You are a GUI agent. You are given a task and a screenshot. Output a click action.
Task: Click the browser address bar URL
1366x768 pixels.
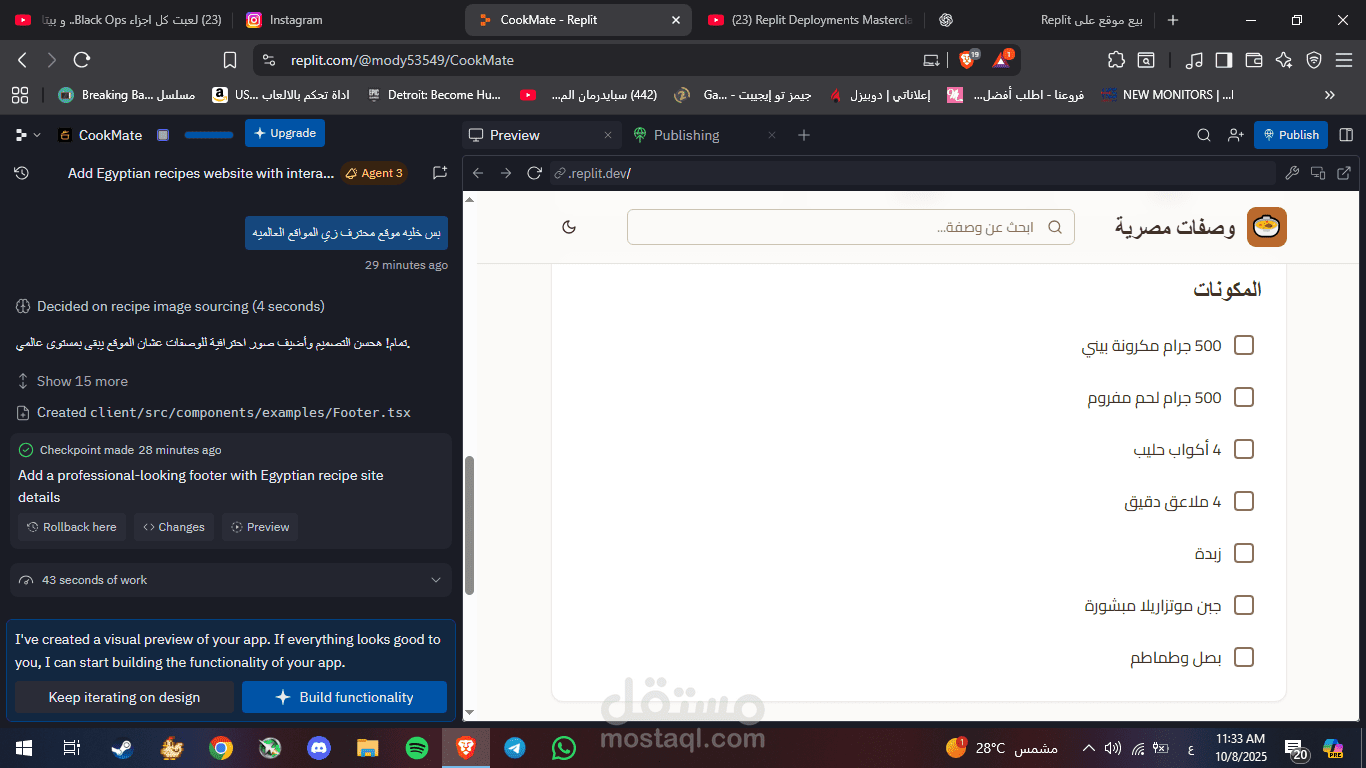[402, 60]
